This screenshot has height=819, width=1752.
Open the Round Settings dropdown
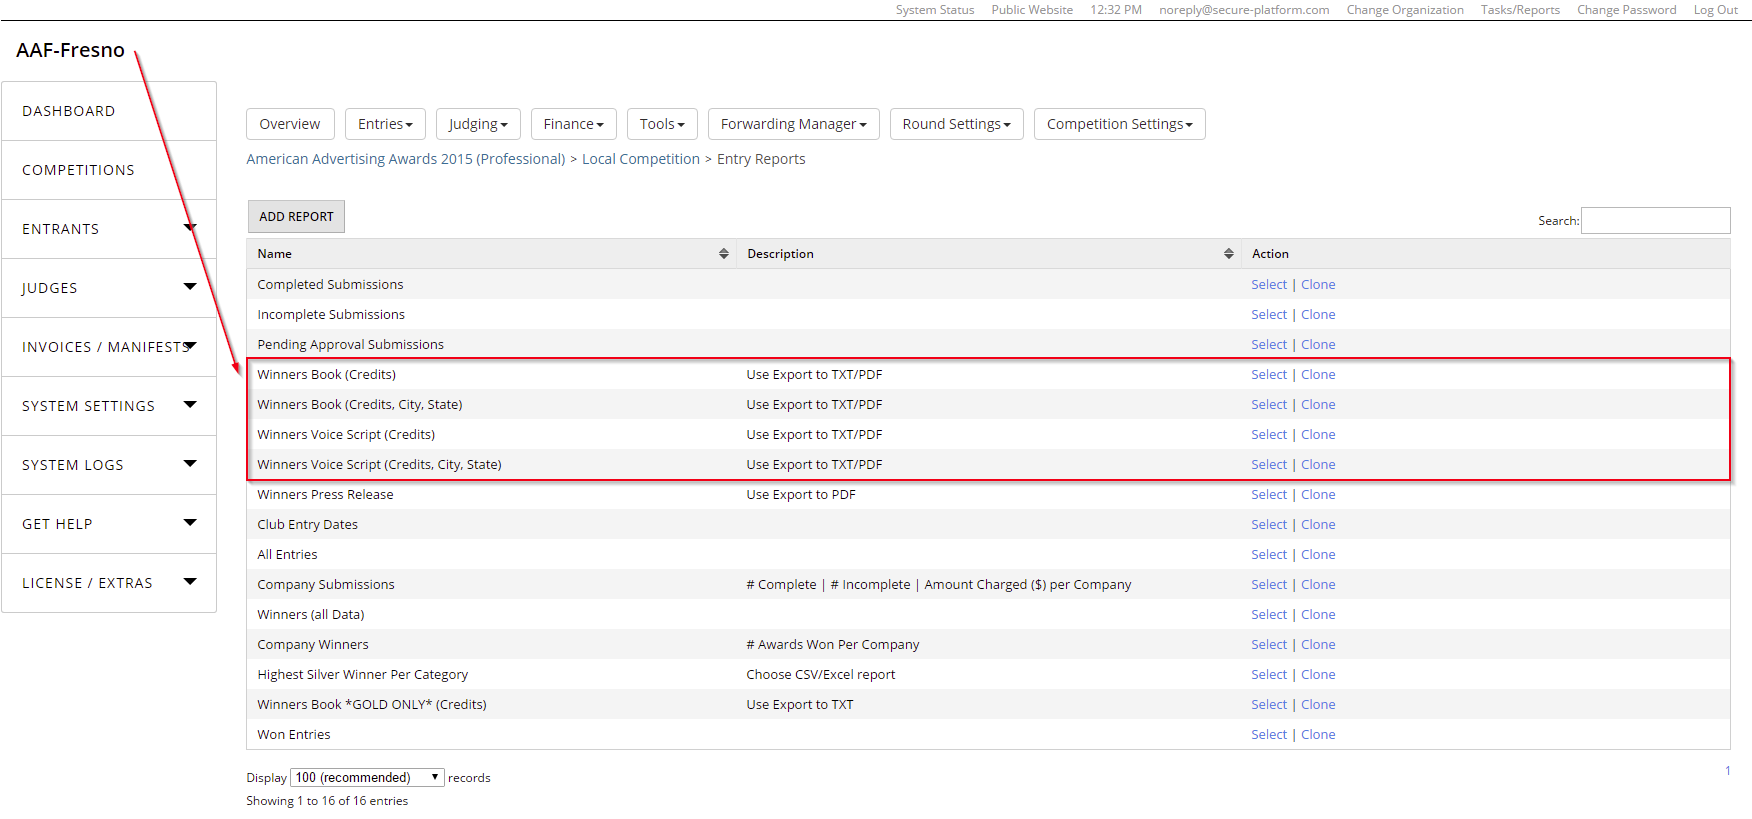tap(956, 124)
